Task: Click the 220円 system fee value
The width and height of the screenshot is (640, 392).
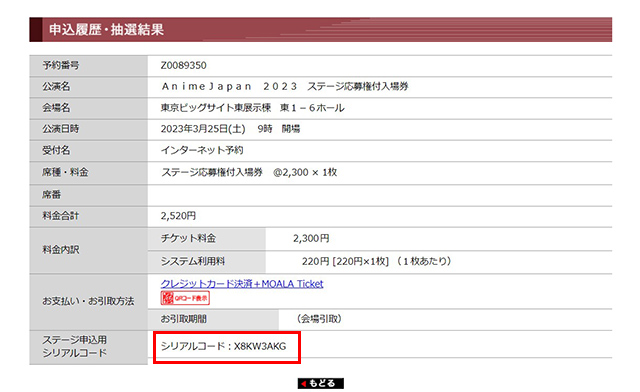Action: tap(315, 261)
